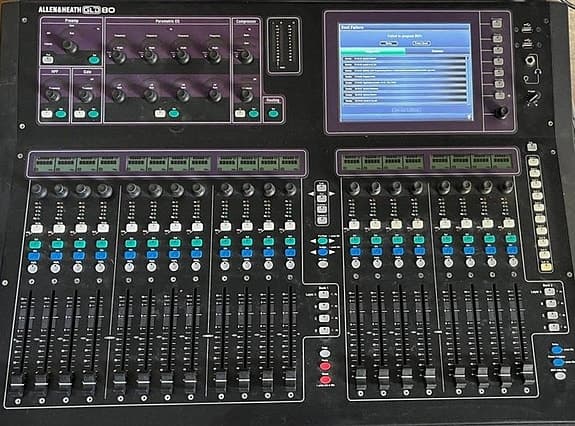Tap the first frequency knob of the Parametric EQ
Image resolution: width=575 pixels, height=426 pixels.
point(118,56)
